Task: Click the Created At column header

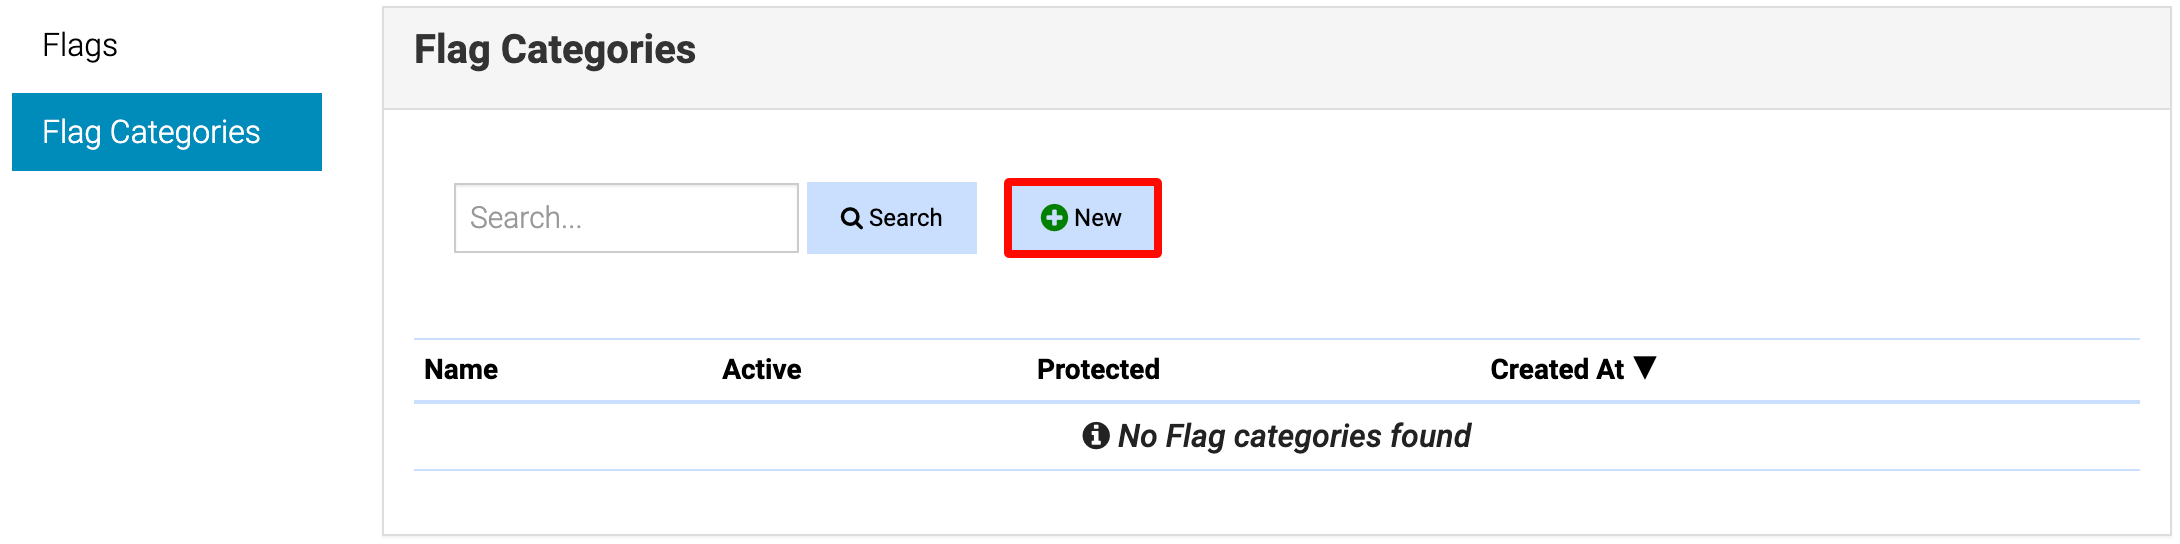Action: click(x=1557, y=370)
